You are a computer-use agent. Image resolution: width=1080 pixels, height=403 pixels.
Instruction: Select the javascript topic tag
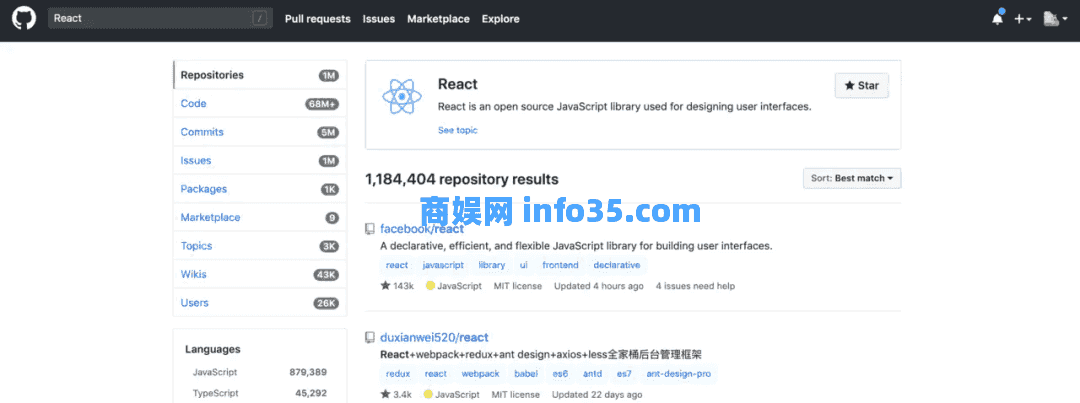[443, 265]
